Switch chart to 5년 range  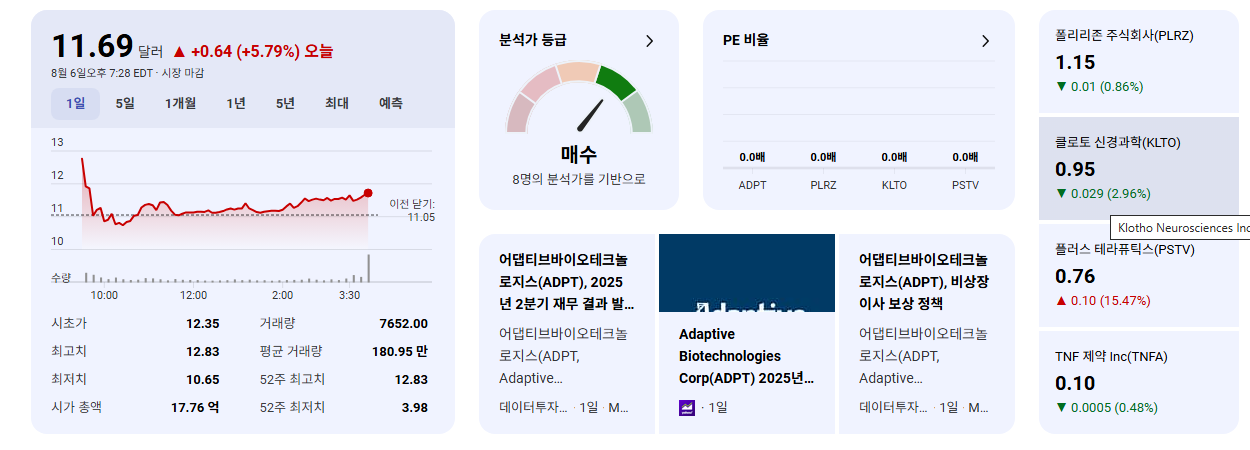click(286, 103)
